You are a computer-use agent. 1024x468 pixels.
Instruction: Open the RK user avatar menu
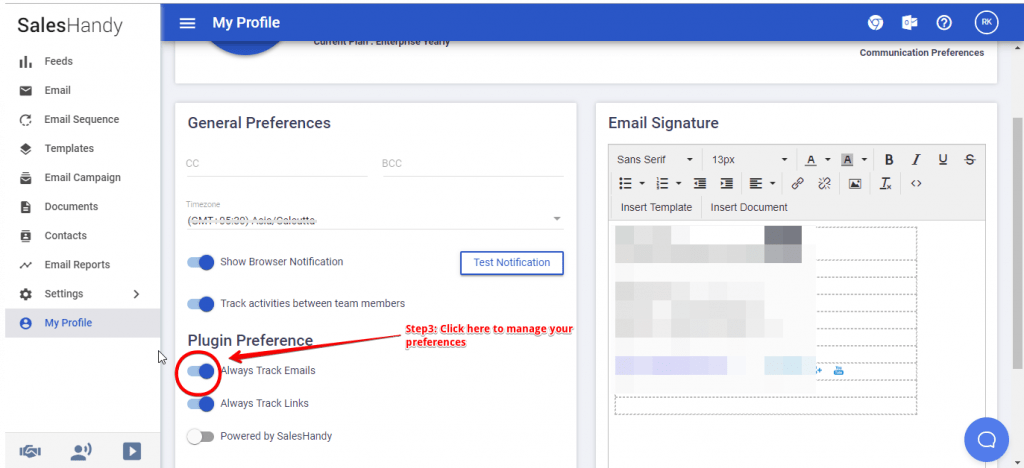[x=986, y=22]
